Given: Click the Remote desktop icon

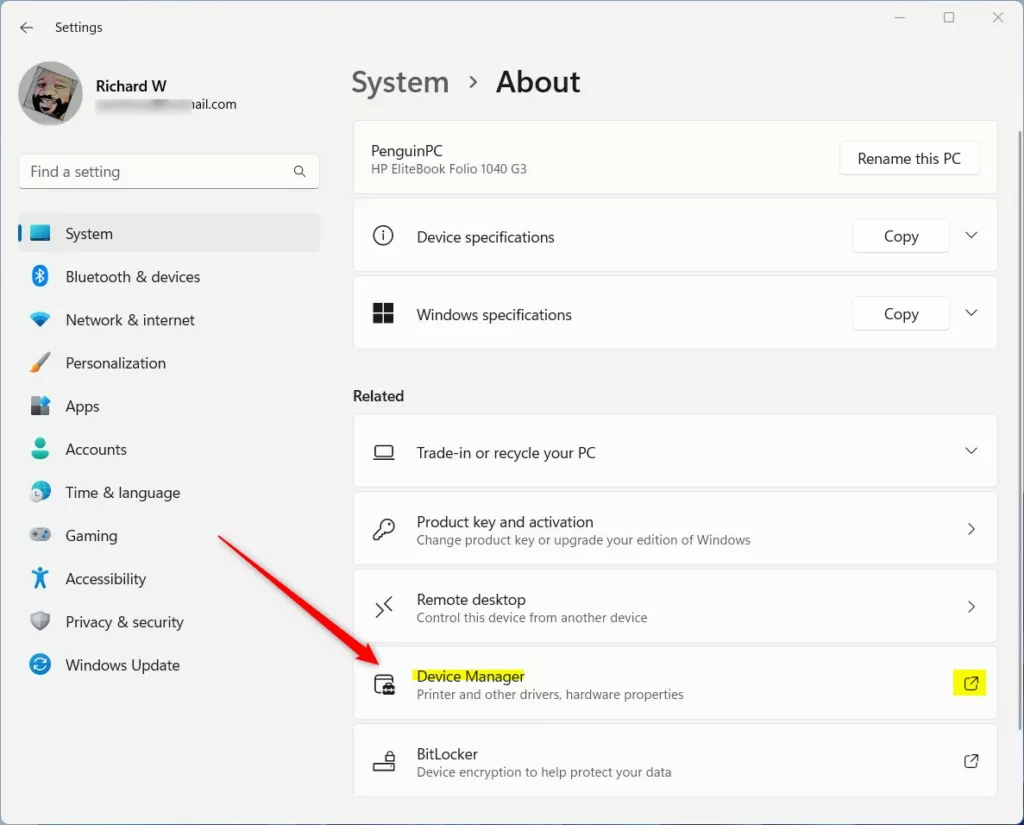Looking at the screenshot, I should pyautogui.click(x=383, y=607).
